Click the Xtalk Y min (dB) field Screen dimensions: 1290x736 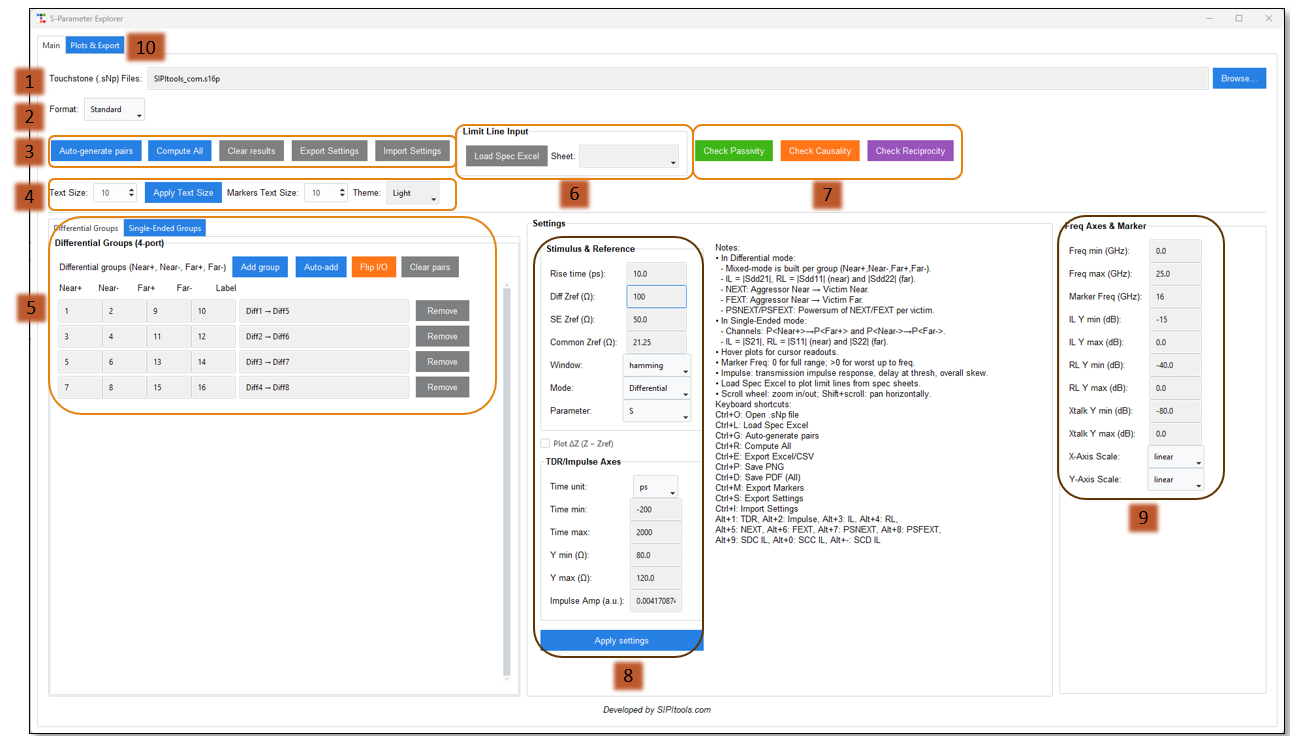coord(1175,411)
